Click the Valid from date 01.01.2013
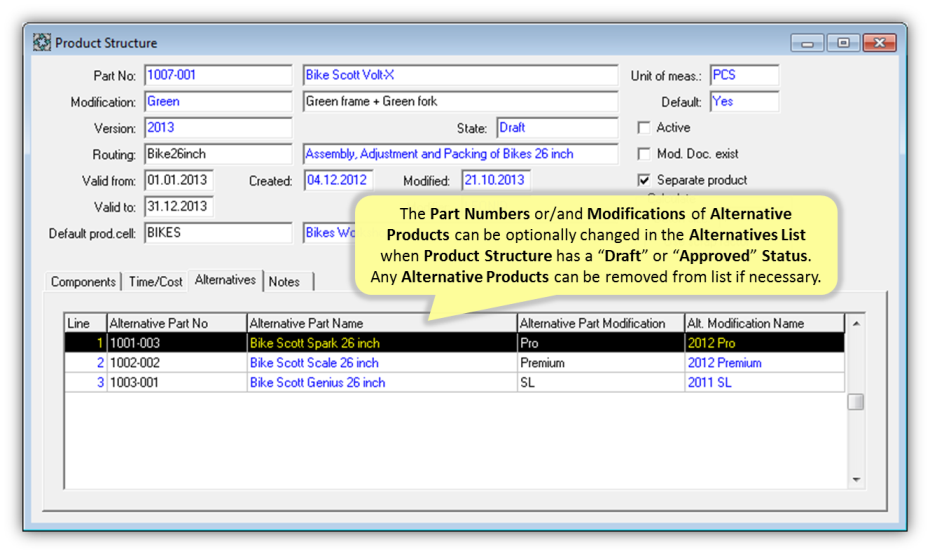Screen dimensions: 930x554 tap(179, 180)
